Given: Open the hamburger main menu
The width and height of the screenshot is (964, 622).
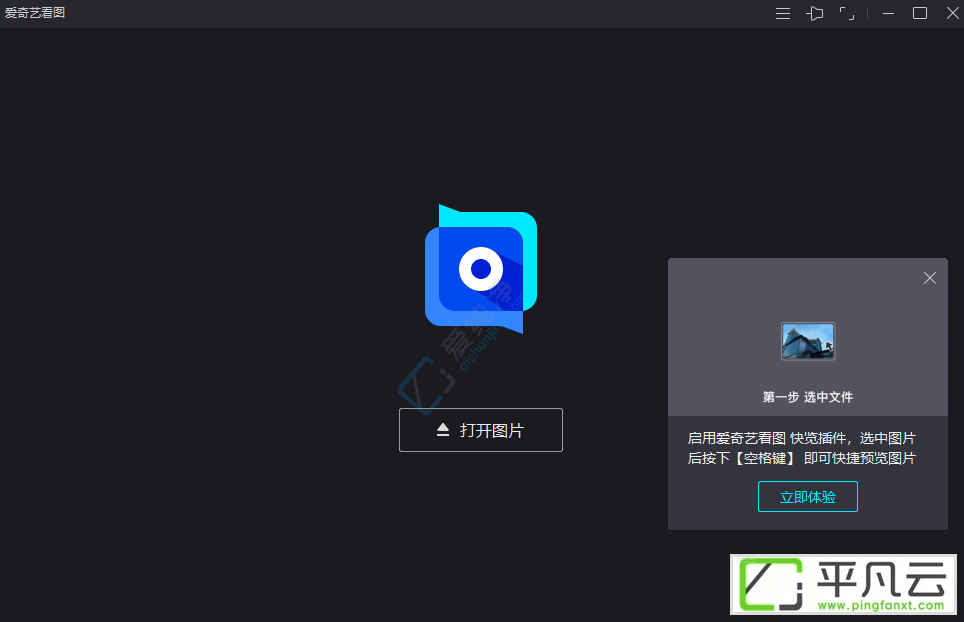Looking at the screenshot, I should [783, 14].
